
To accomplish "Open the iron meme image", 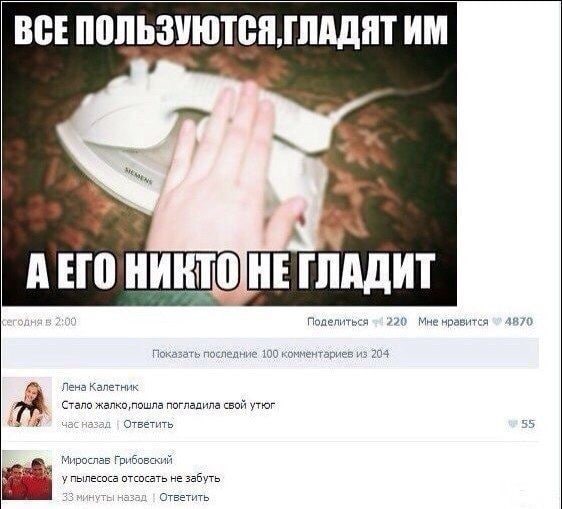I will pyautogui.click(x=229, y=154).
